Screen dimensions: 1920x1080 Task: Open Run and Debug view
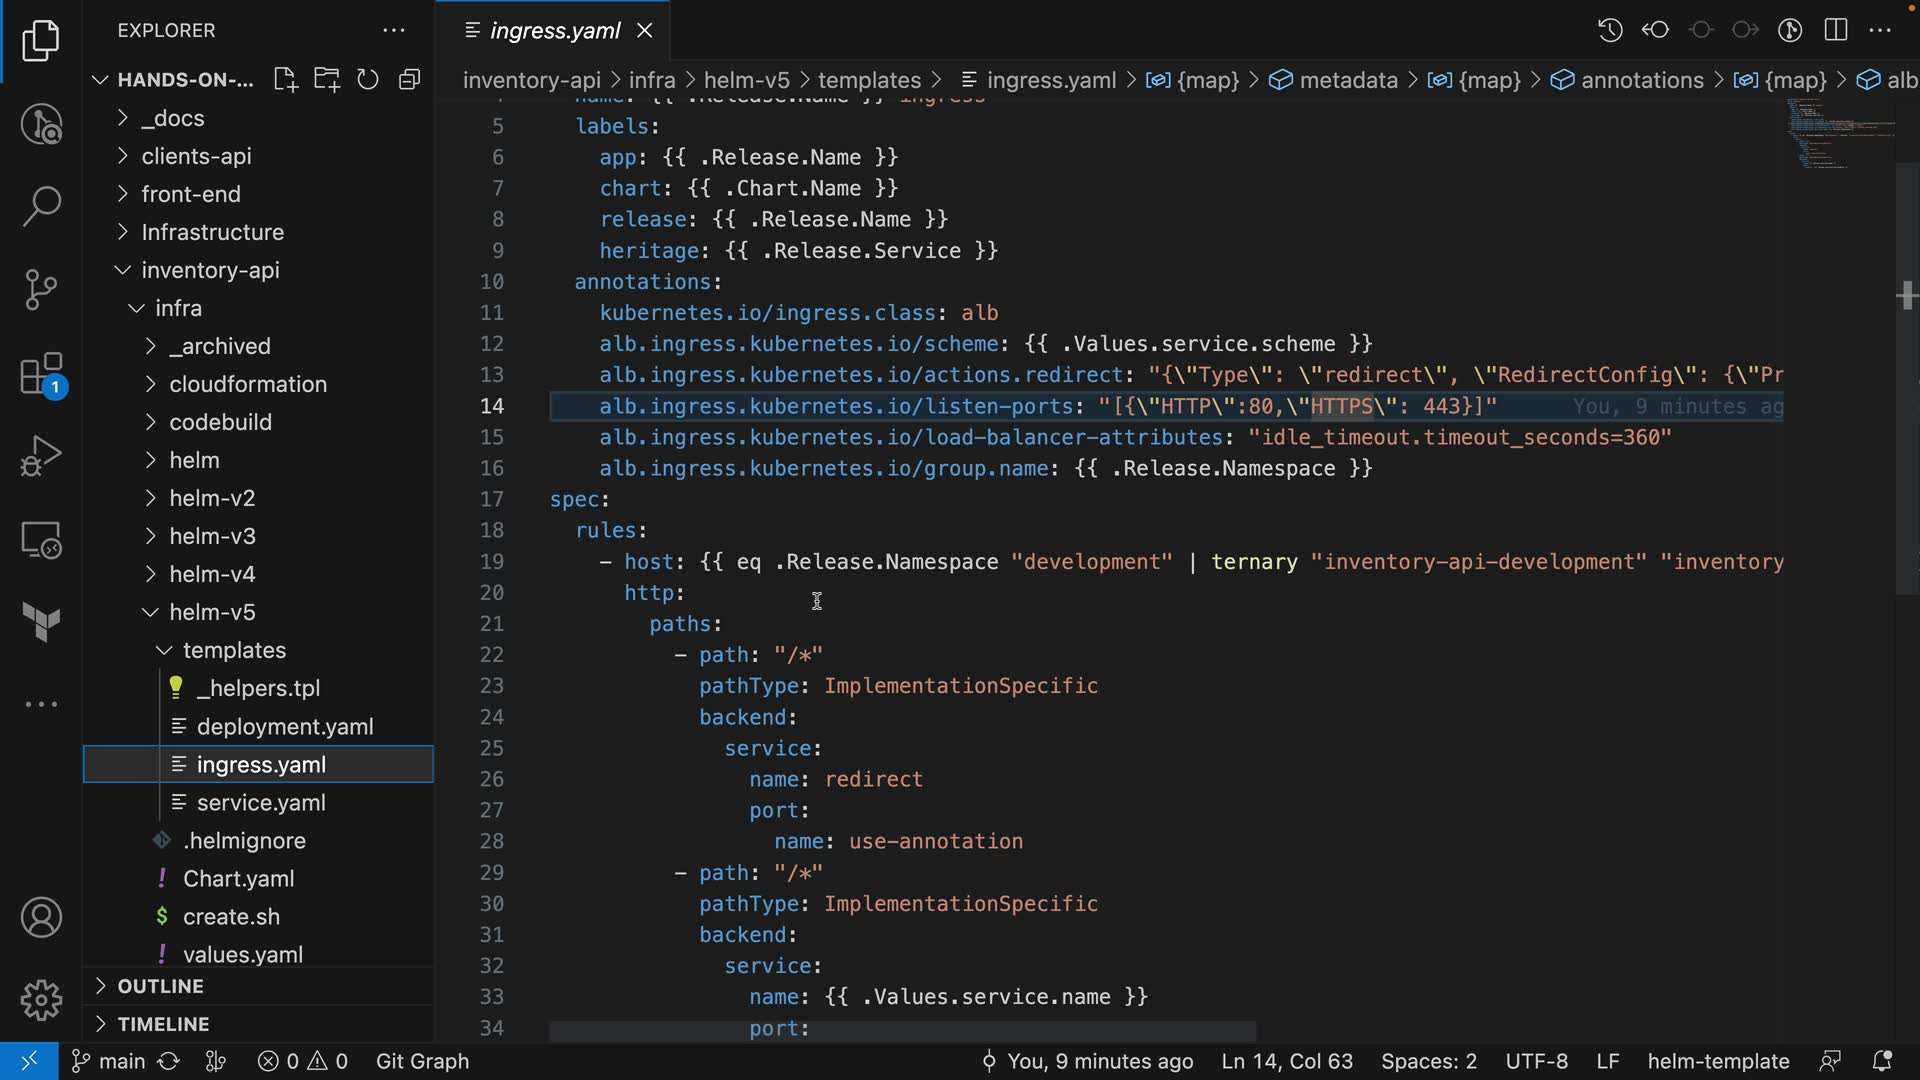point(41,456)
